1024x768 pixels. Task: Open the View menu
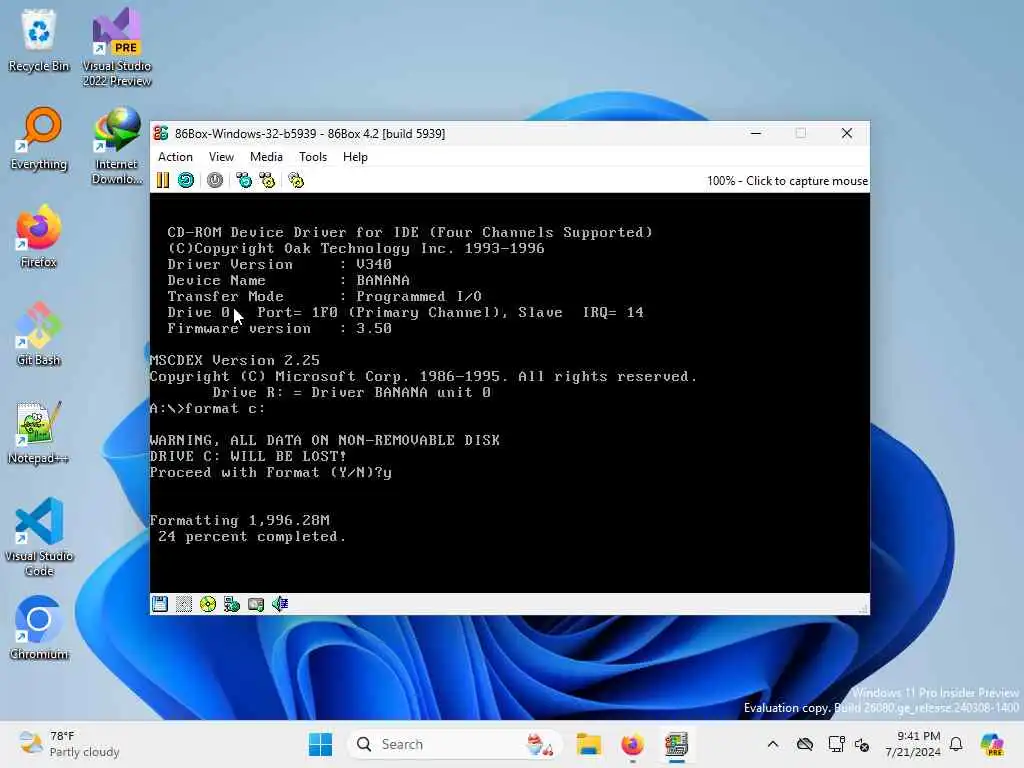pyautogui.click(x=221, y=157)
